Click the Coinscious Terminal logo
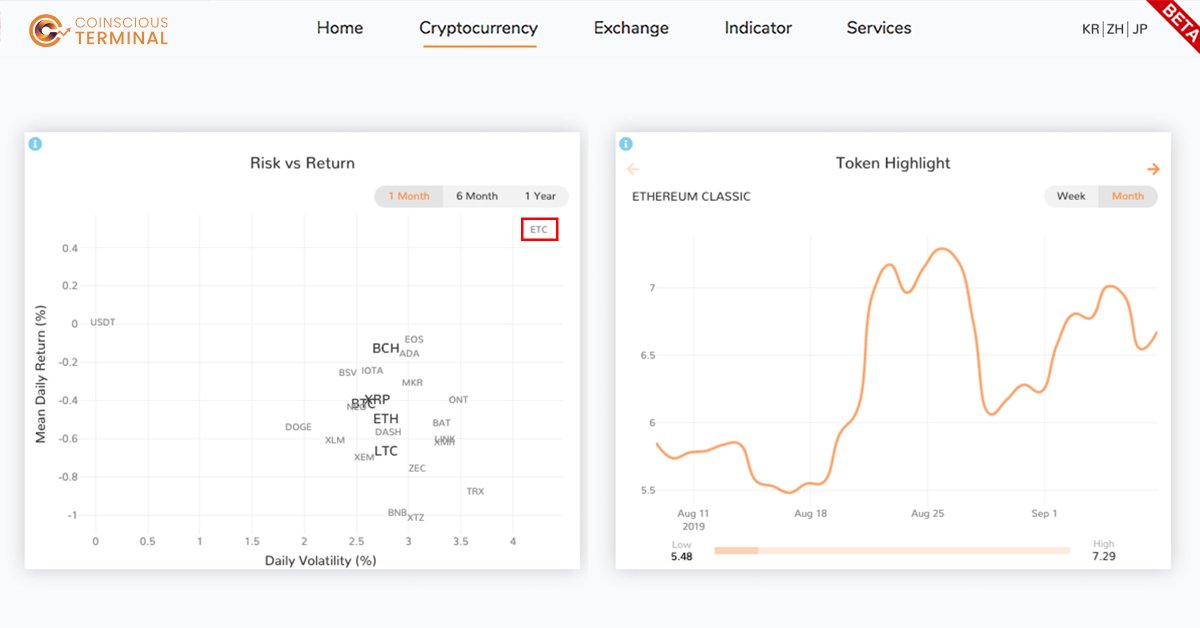The width and height of the screenshot is (1200, 628). click(x=99, y=30)
